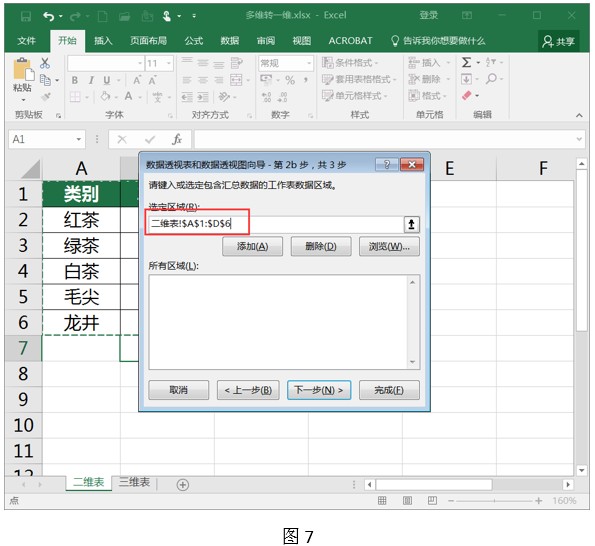Collapse the range selector dialog icon
This screenshot has height=546, width=595.
pos(411,224)
